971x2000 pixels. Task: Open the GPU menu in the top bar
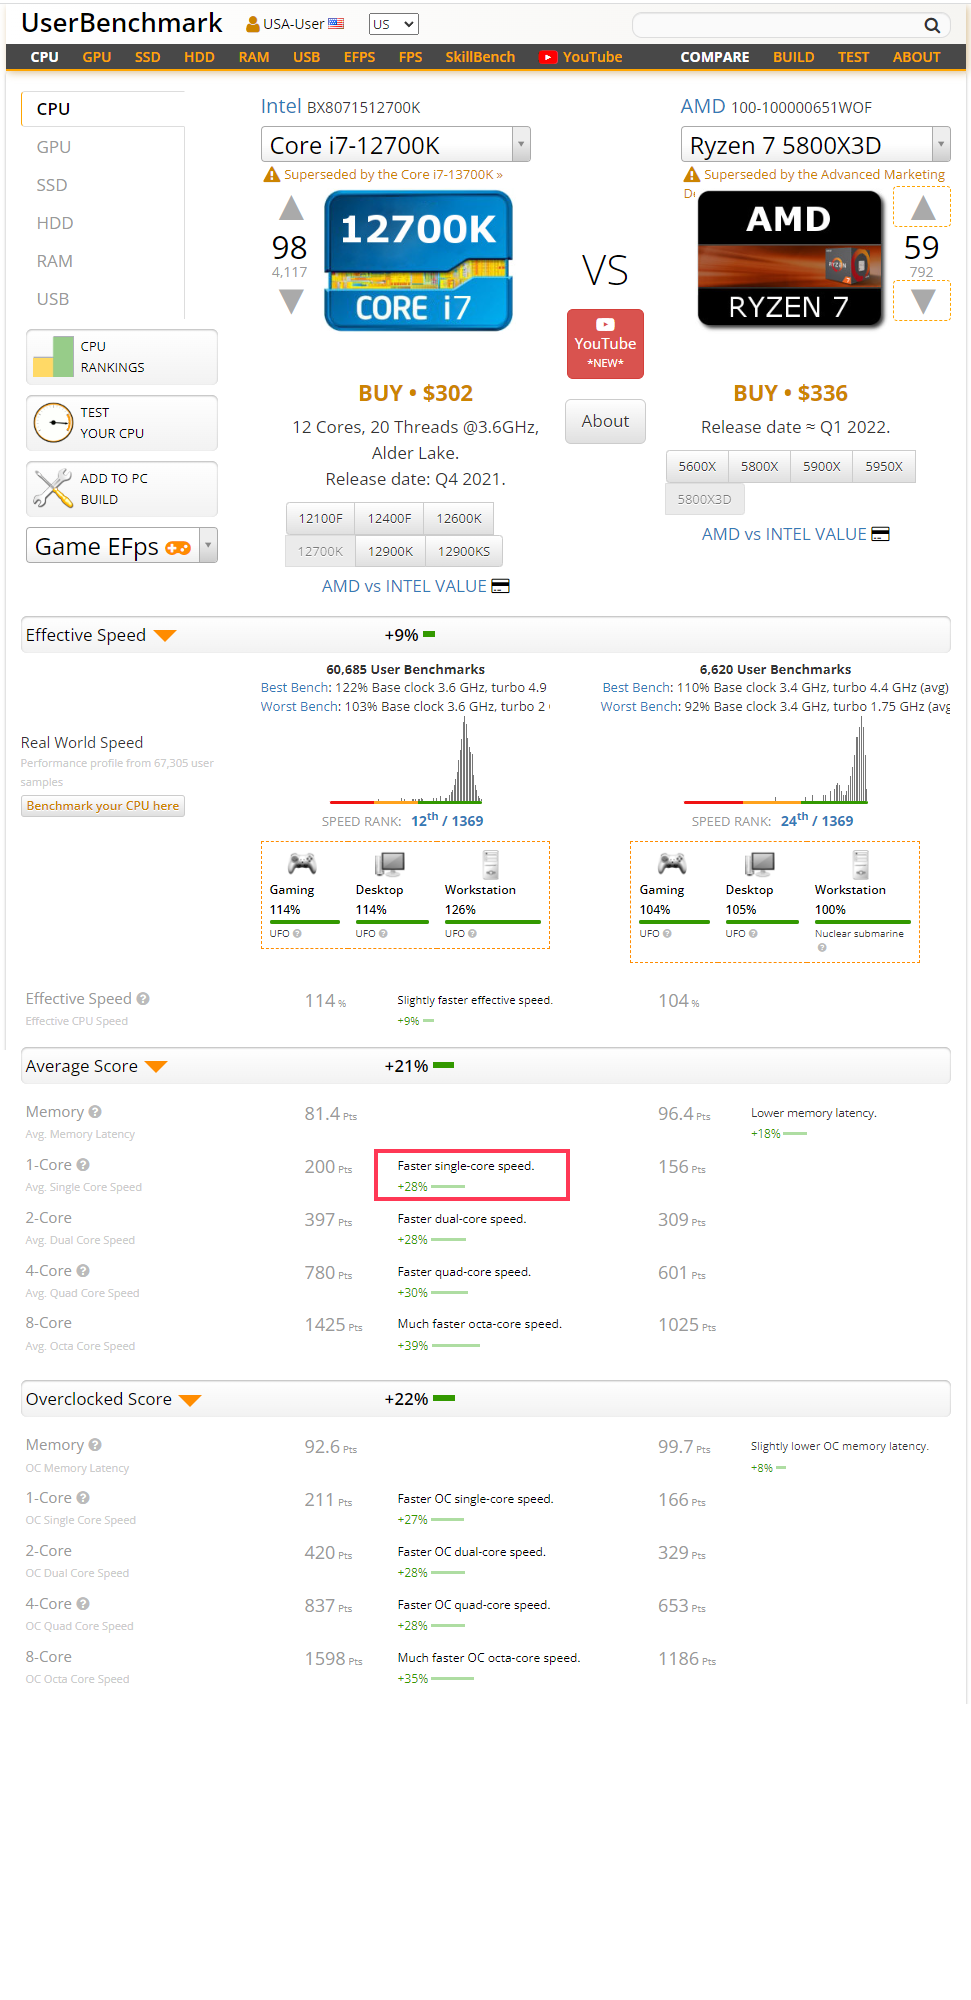[x=97, y=57]
